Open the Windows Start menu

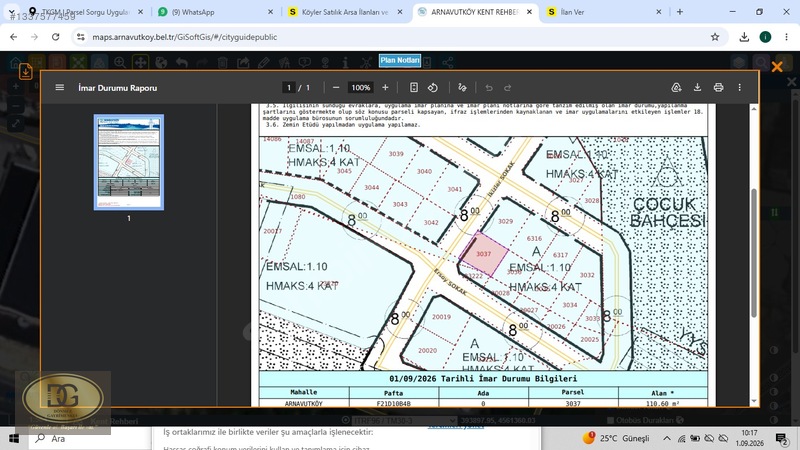[x=14, y=438]
